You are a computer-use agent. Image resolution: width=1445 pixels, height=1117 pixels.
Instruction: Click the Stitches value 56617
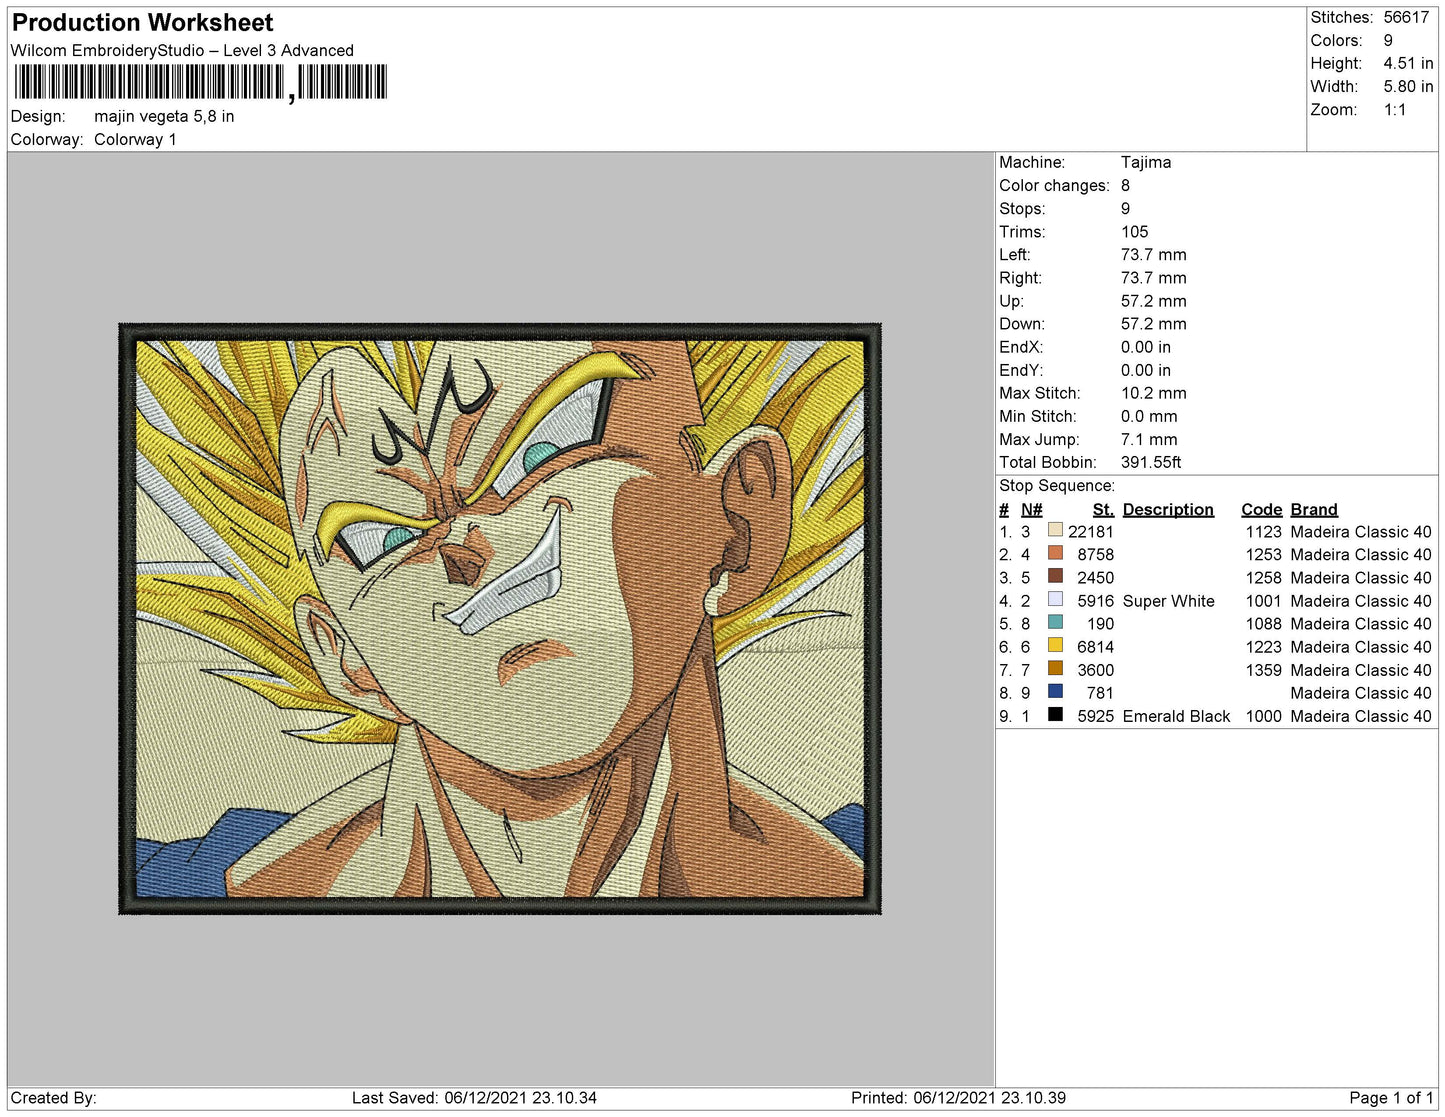(1406, 17)
